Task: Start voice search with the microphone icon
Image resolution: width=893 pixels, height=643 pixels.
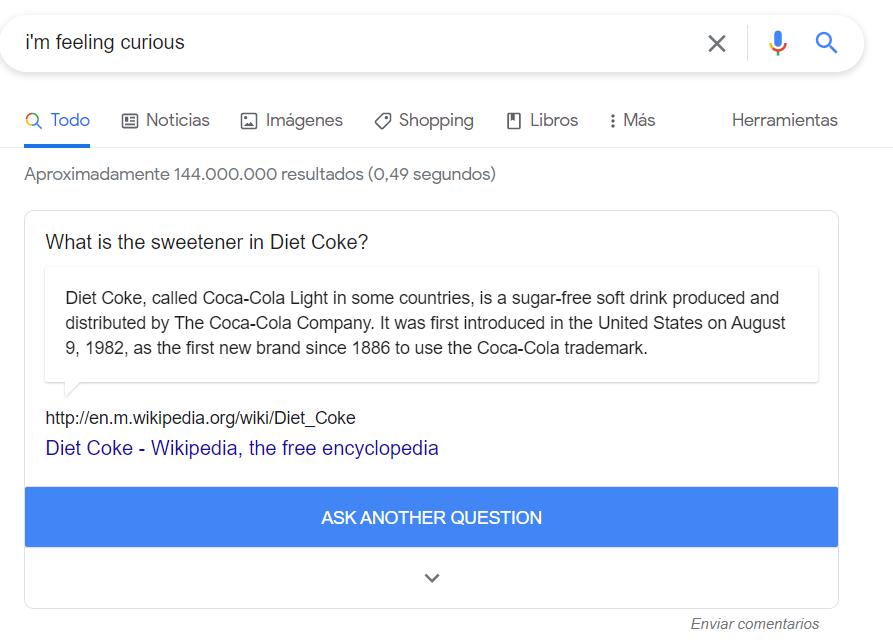Action: point(778,43)
